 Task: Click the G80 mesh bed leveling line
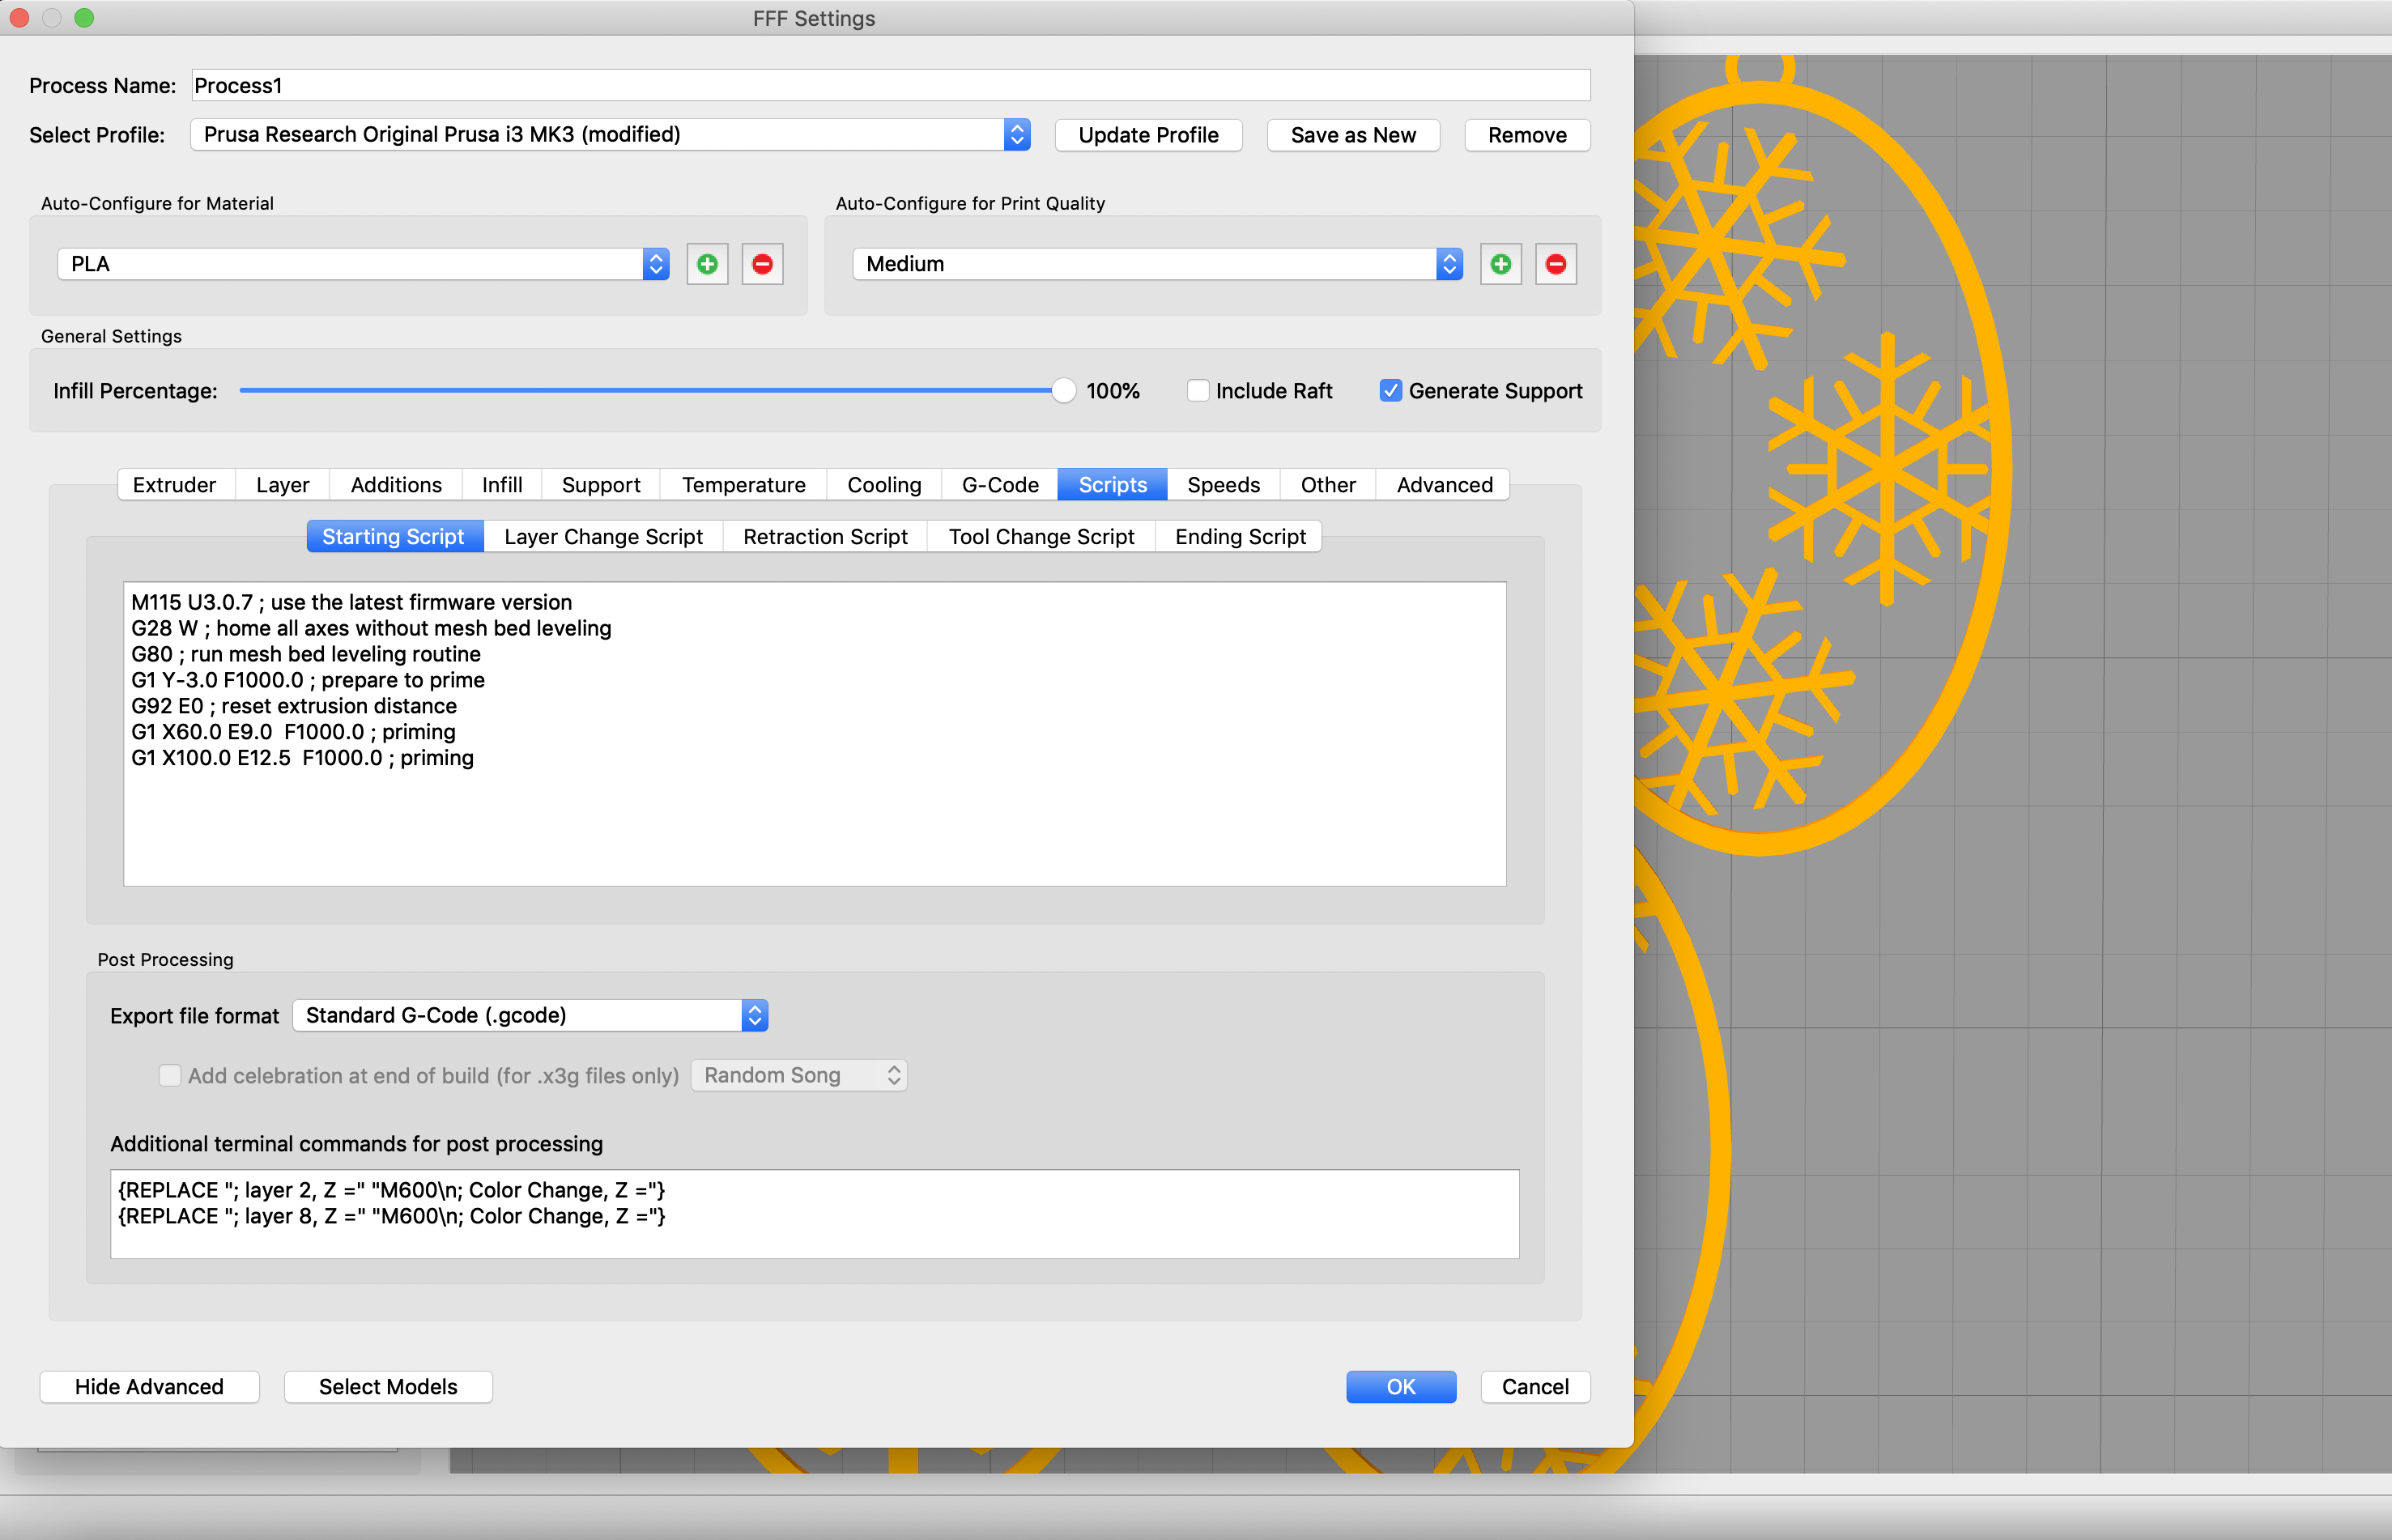[306, 654]
